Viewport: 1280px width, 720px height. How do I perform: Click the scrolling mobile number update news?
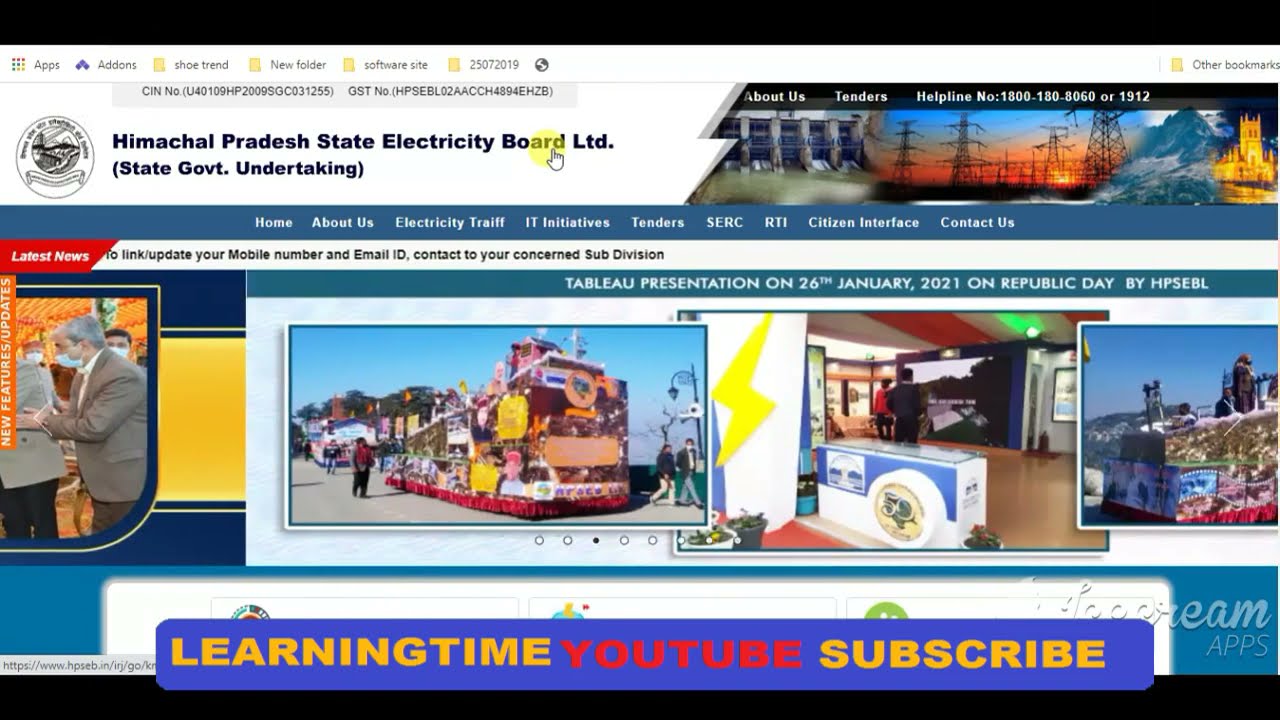click(385, 255)
